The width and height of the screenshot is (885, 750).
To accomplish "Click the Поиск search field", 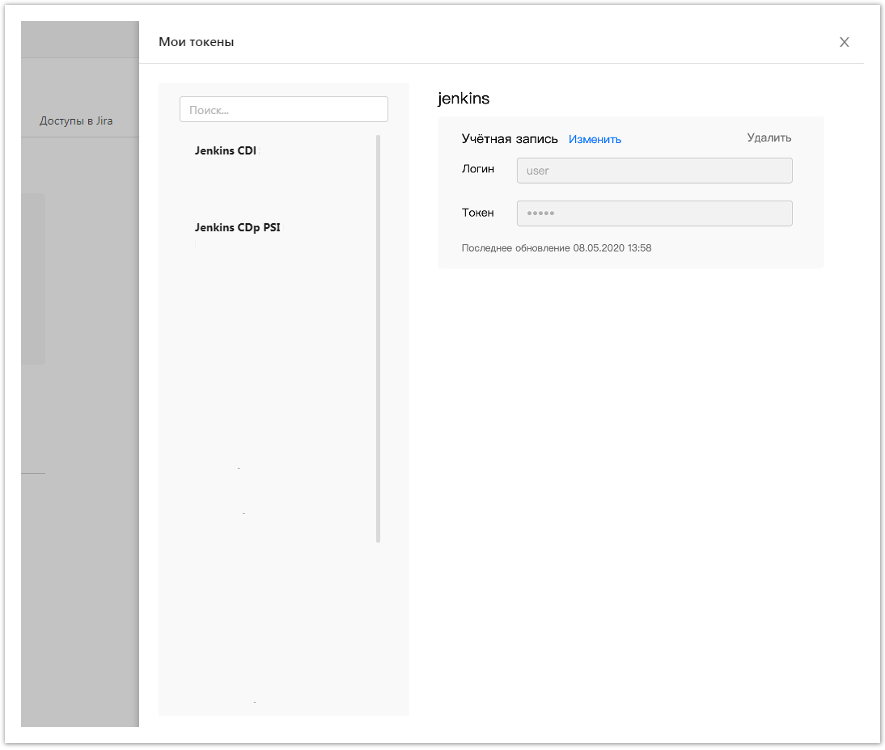I will [283, 109].
